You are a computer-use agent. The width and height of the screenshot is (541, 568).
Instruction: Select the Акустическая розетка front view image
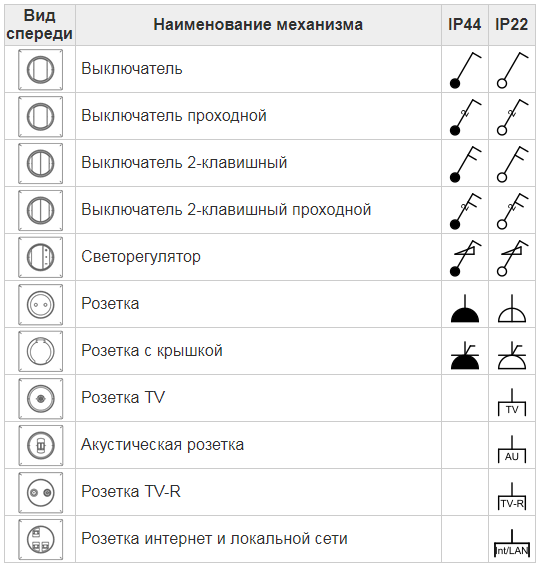[40, 446]
